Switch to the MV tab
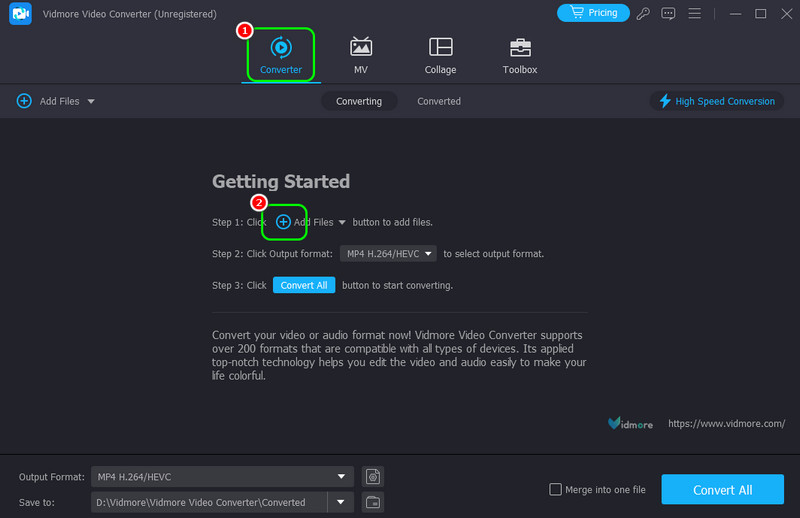The width and height of the screenshot is (800, 518). 360,55
